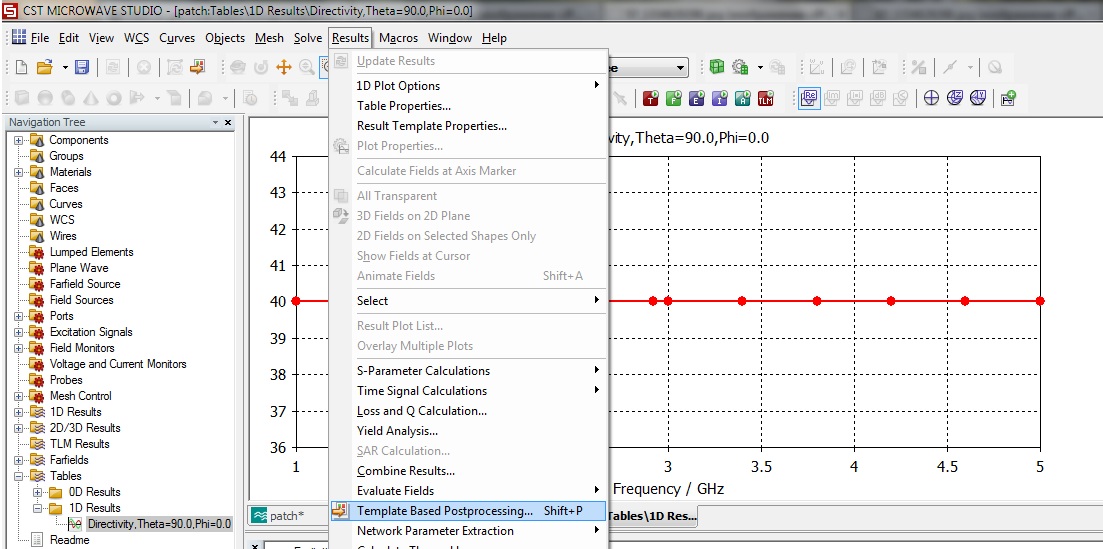Choose Template Based Postprocessing... menu entry

(x=468, y=511)
